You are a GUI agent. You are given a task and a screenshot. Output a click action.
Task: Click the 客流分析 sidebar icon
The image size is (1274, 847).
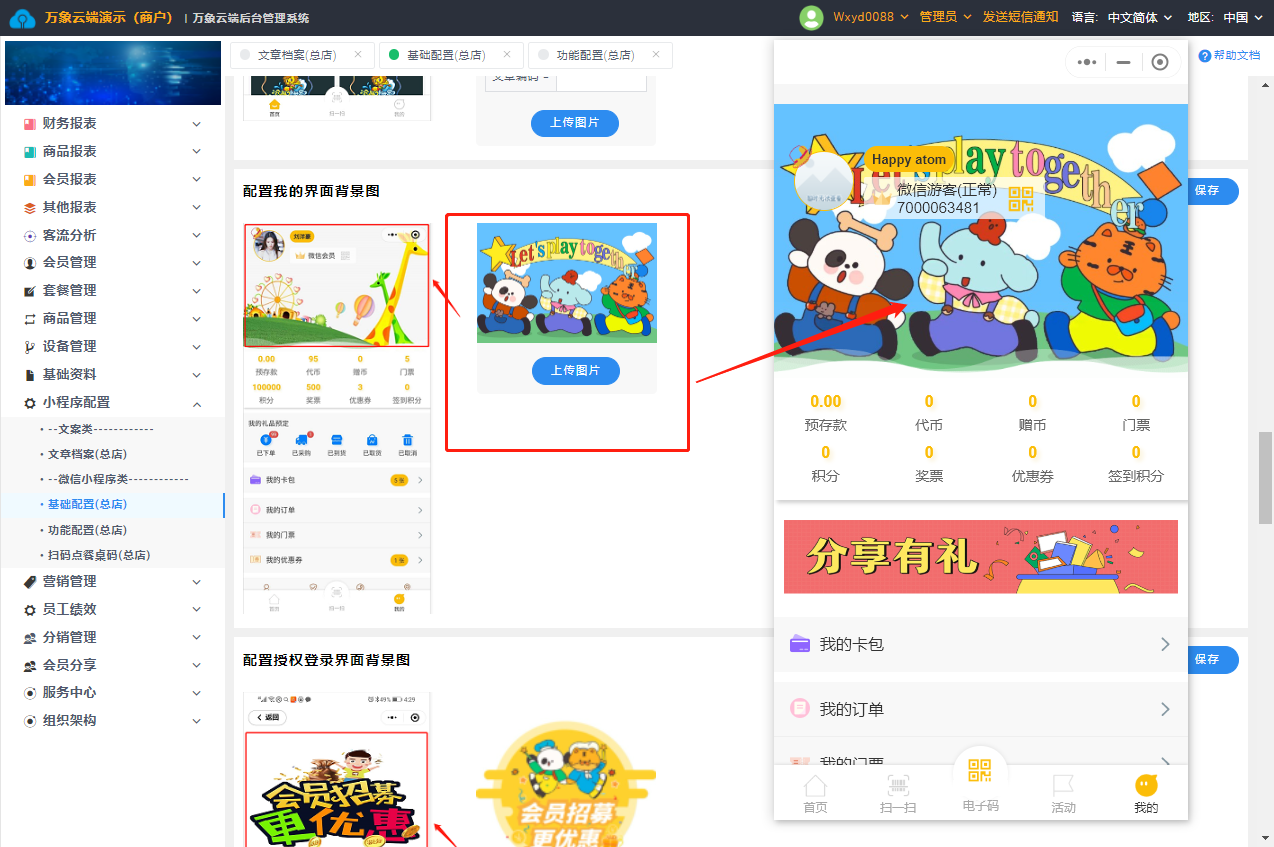click(30, 236)
